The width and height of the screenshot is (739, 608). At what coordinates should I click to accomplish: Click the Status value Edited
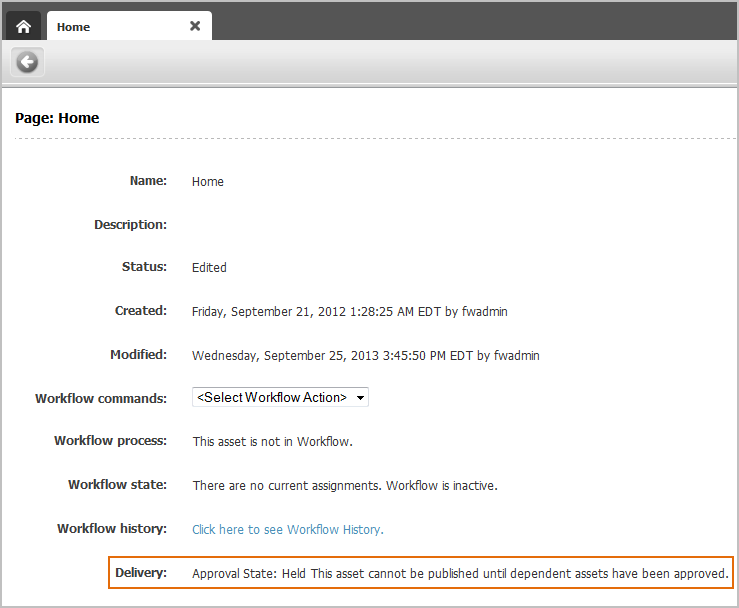coord(209,268)
